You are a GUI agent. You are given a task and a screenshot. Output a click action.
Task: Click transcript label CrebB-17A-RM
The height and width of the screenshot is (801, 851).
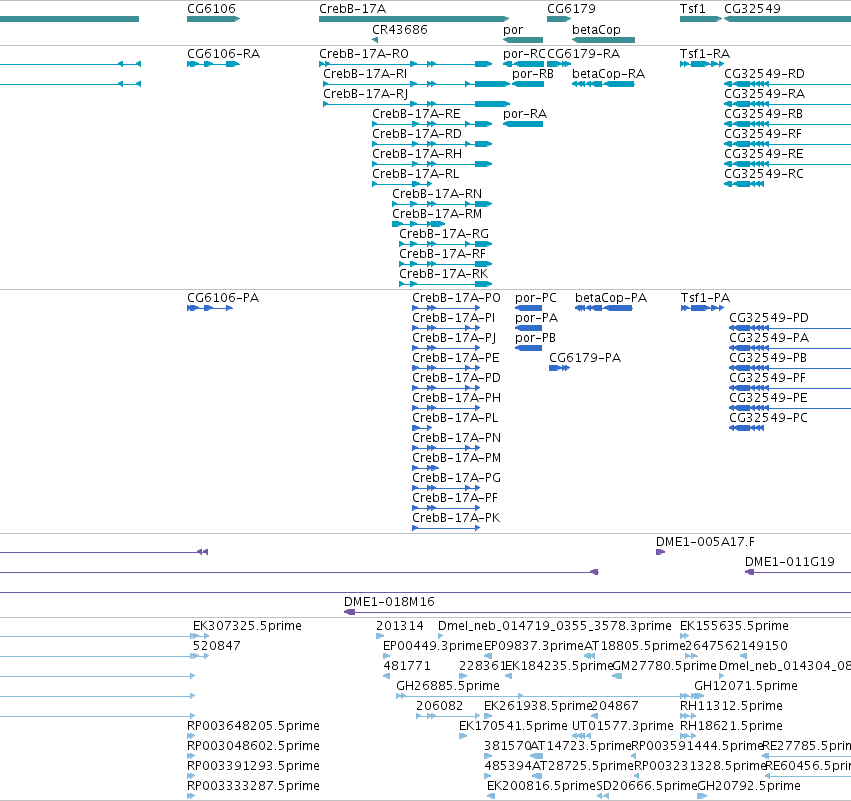click(x=437, y=214)
